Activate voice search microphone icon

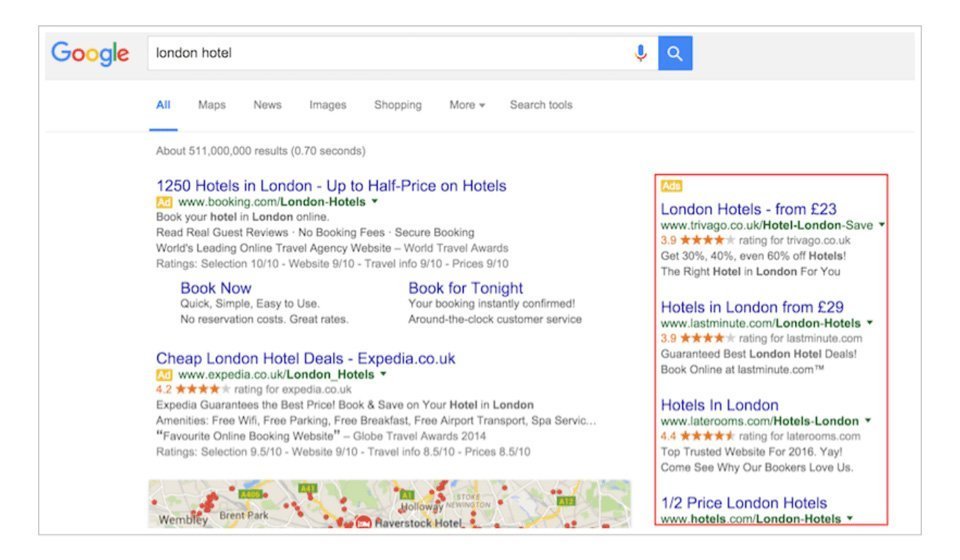pos(640,53)
